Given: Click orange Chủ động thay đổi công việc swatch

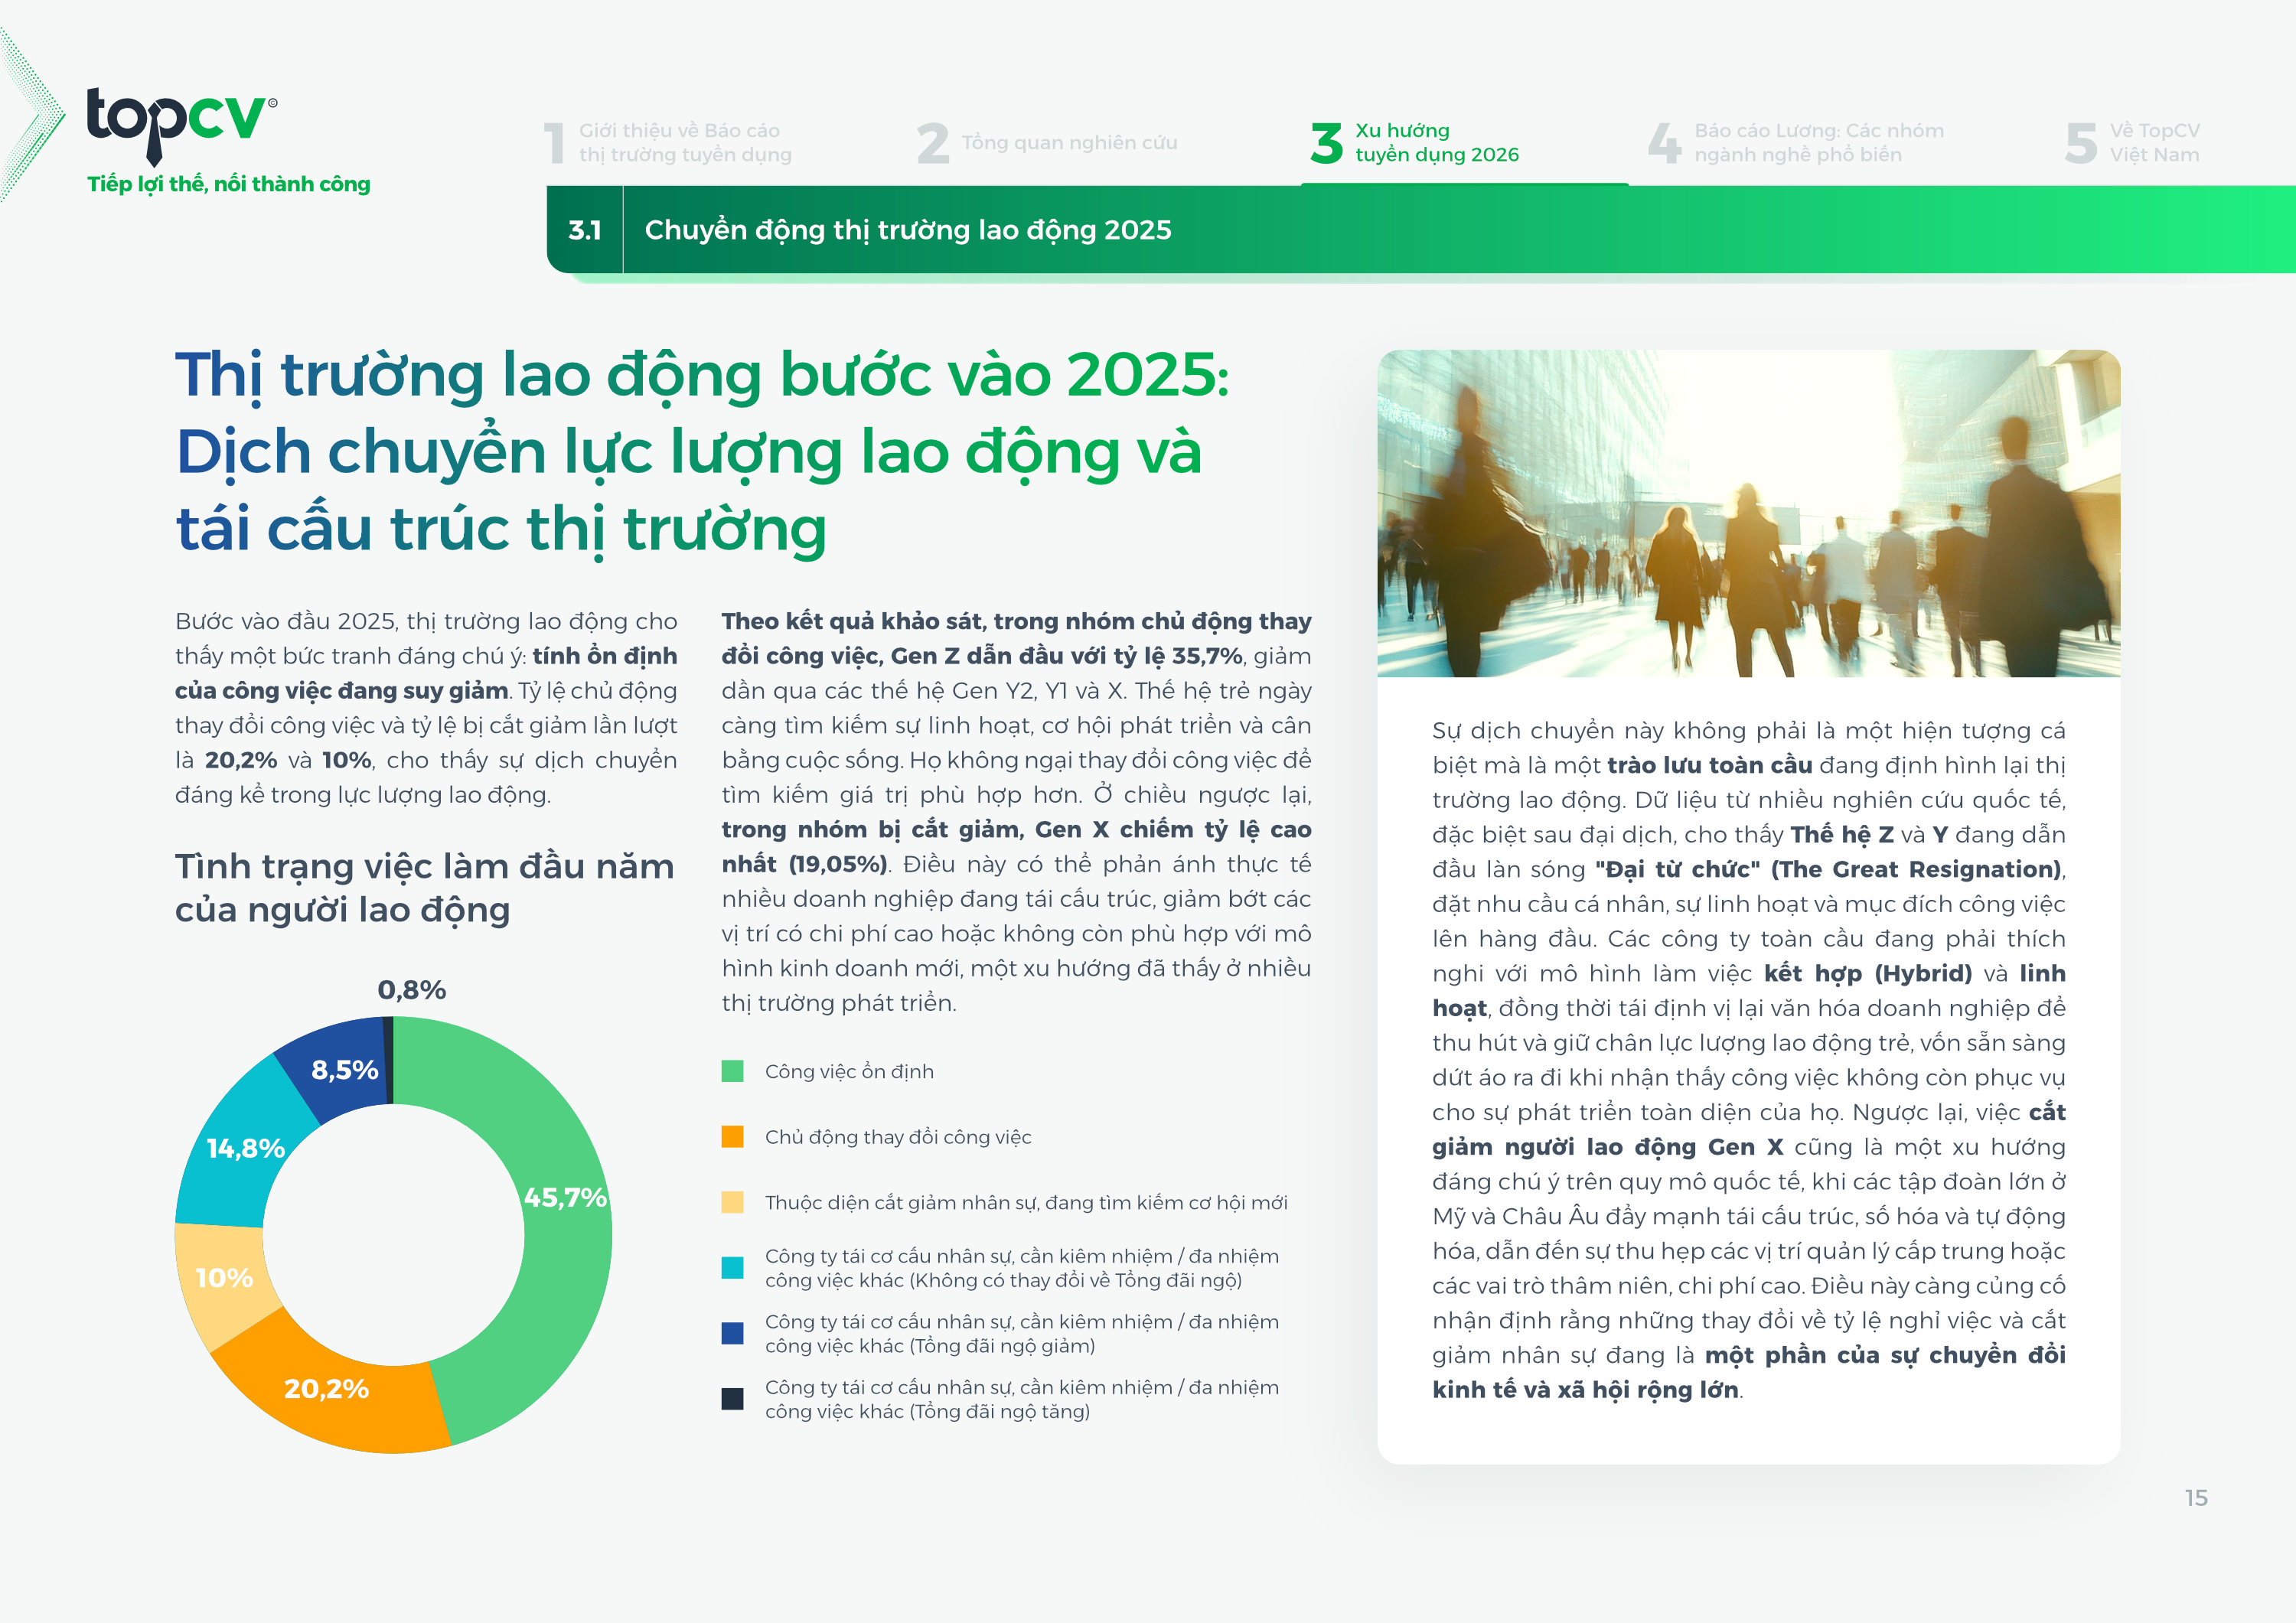Looking at the screenshot, I should pos(732,1137).
